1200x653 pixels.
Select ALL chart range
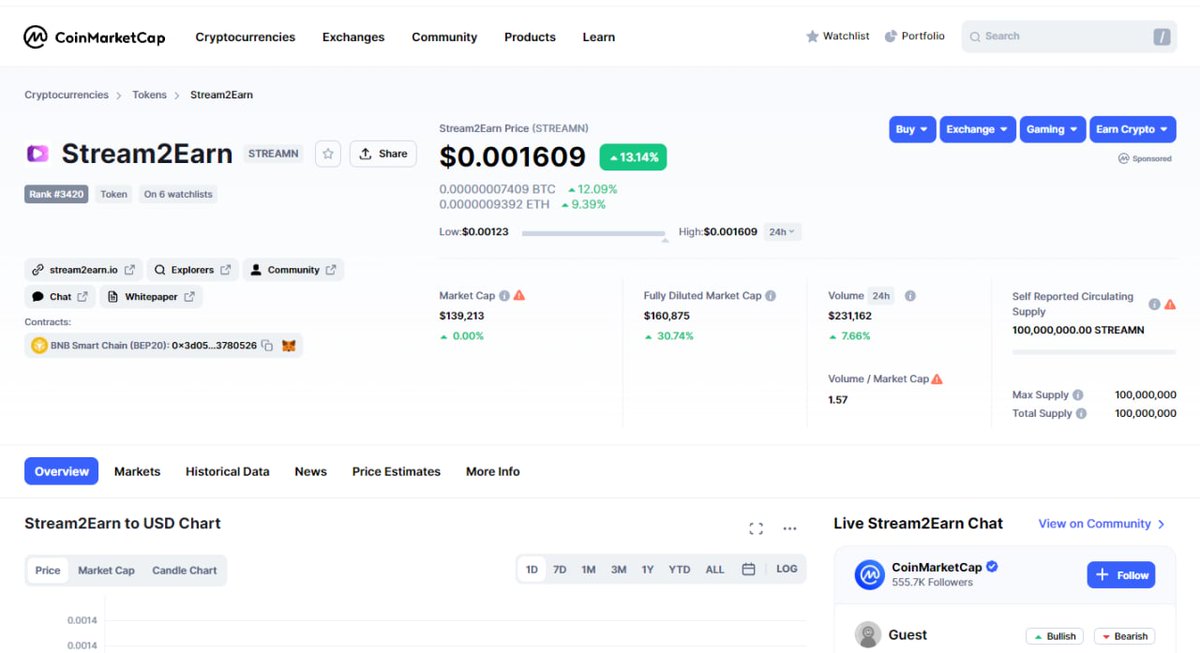(715, 569)
